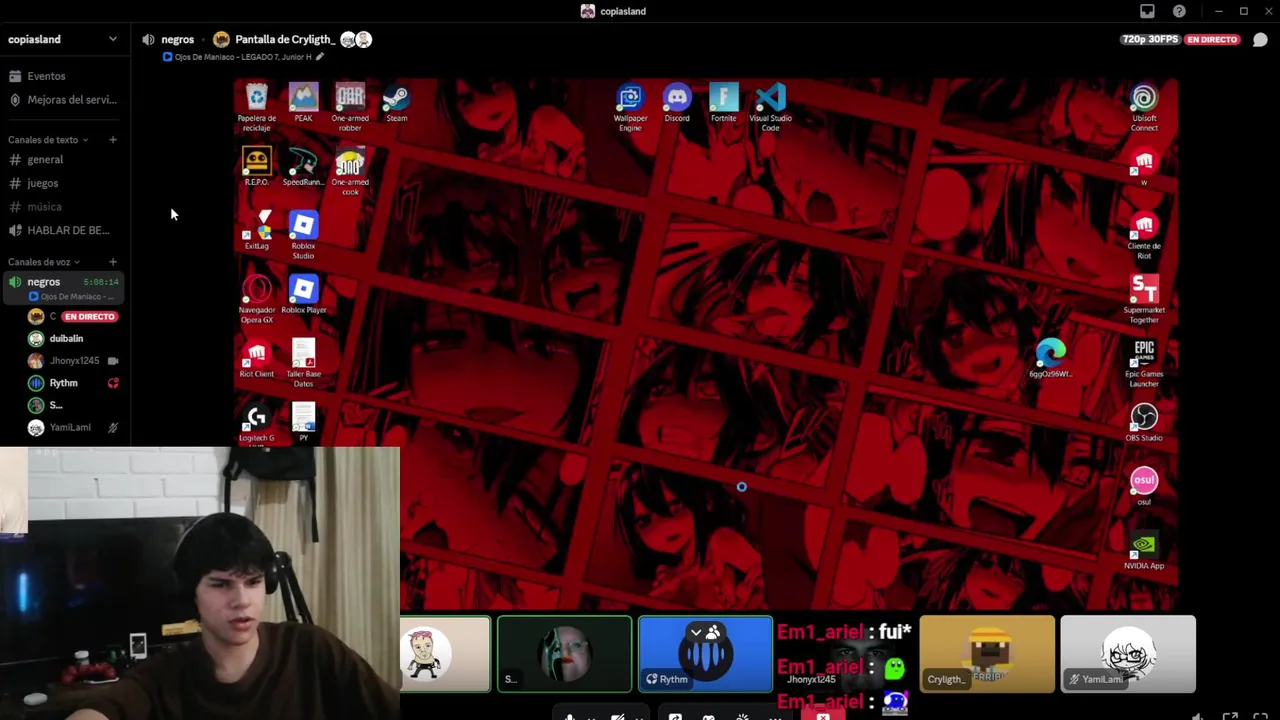
Task: Pop out the stream window
Action: tap(1231, 716)
